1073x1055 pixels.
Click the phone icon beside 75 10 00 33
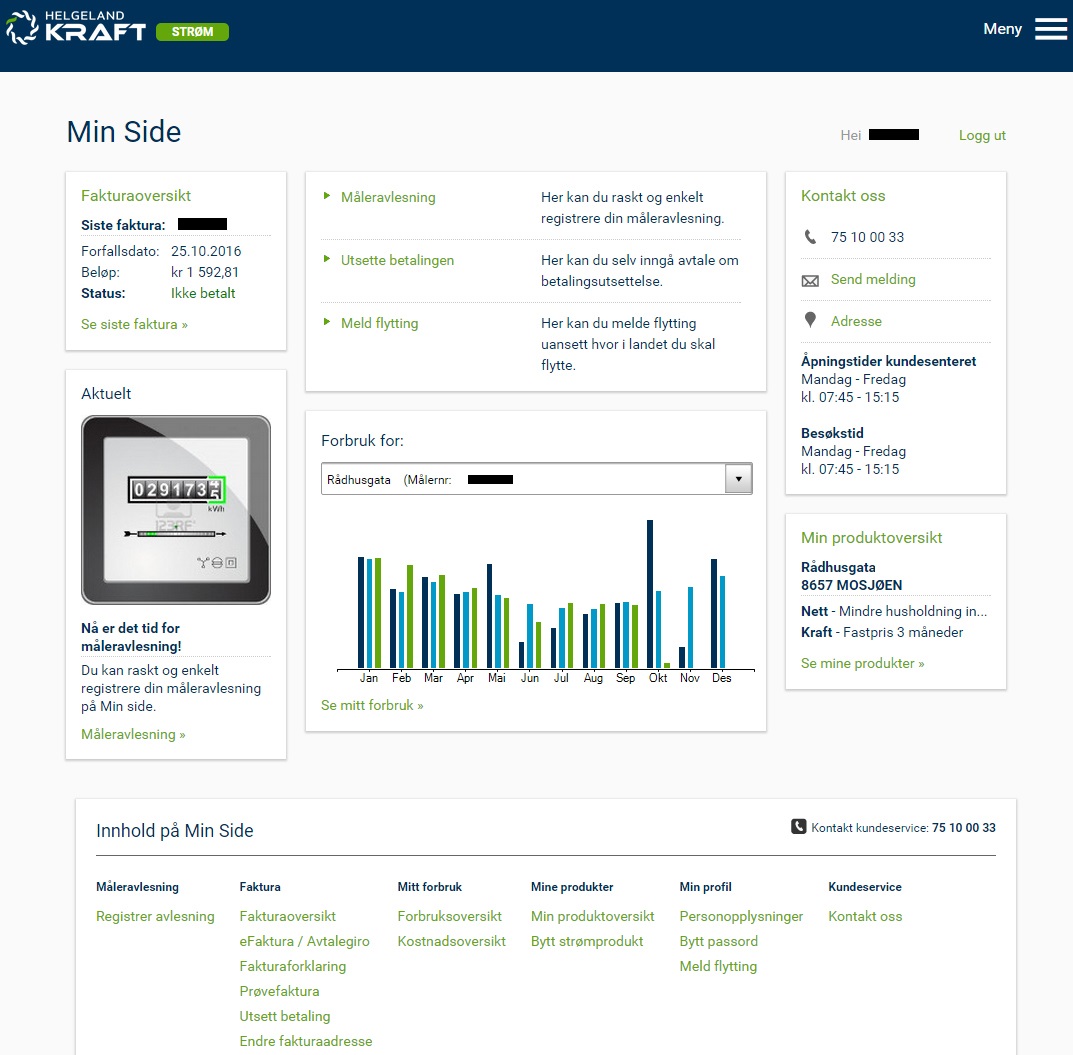coord(810,237)
